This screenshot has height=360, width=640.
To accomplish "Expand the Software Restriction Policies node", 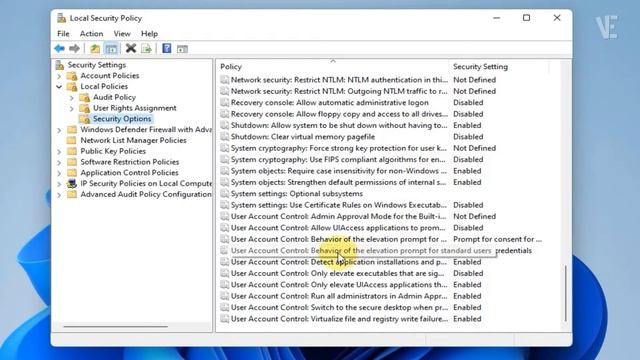I will pos(59,162).
